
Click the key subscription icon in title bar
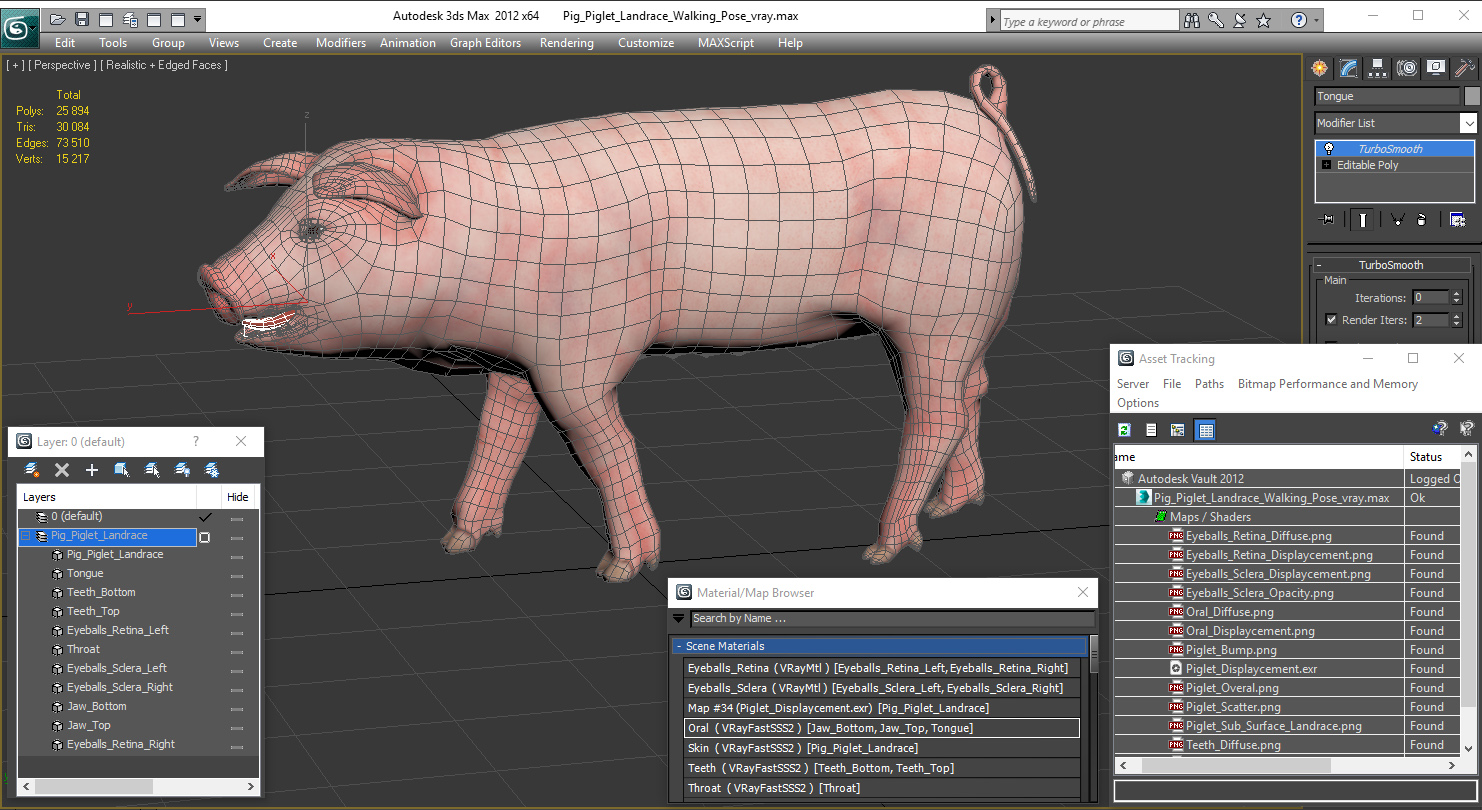1216,20
